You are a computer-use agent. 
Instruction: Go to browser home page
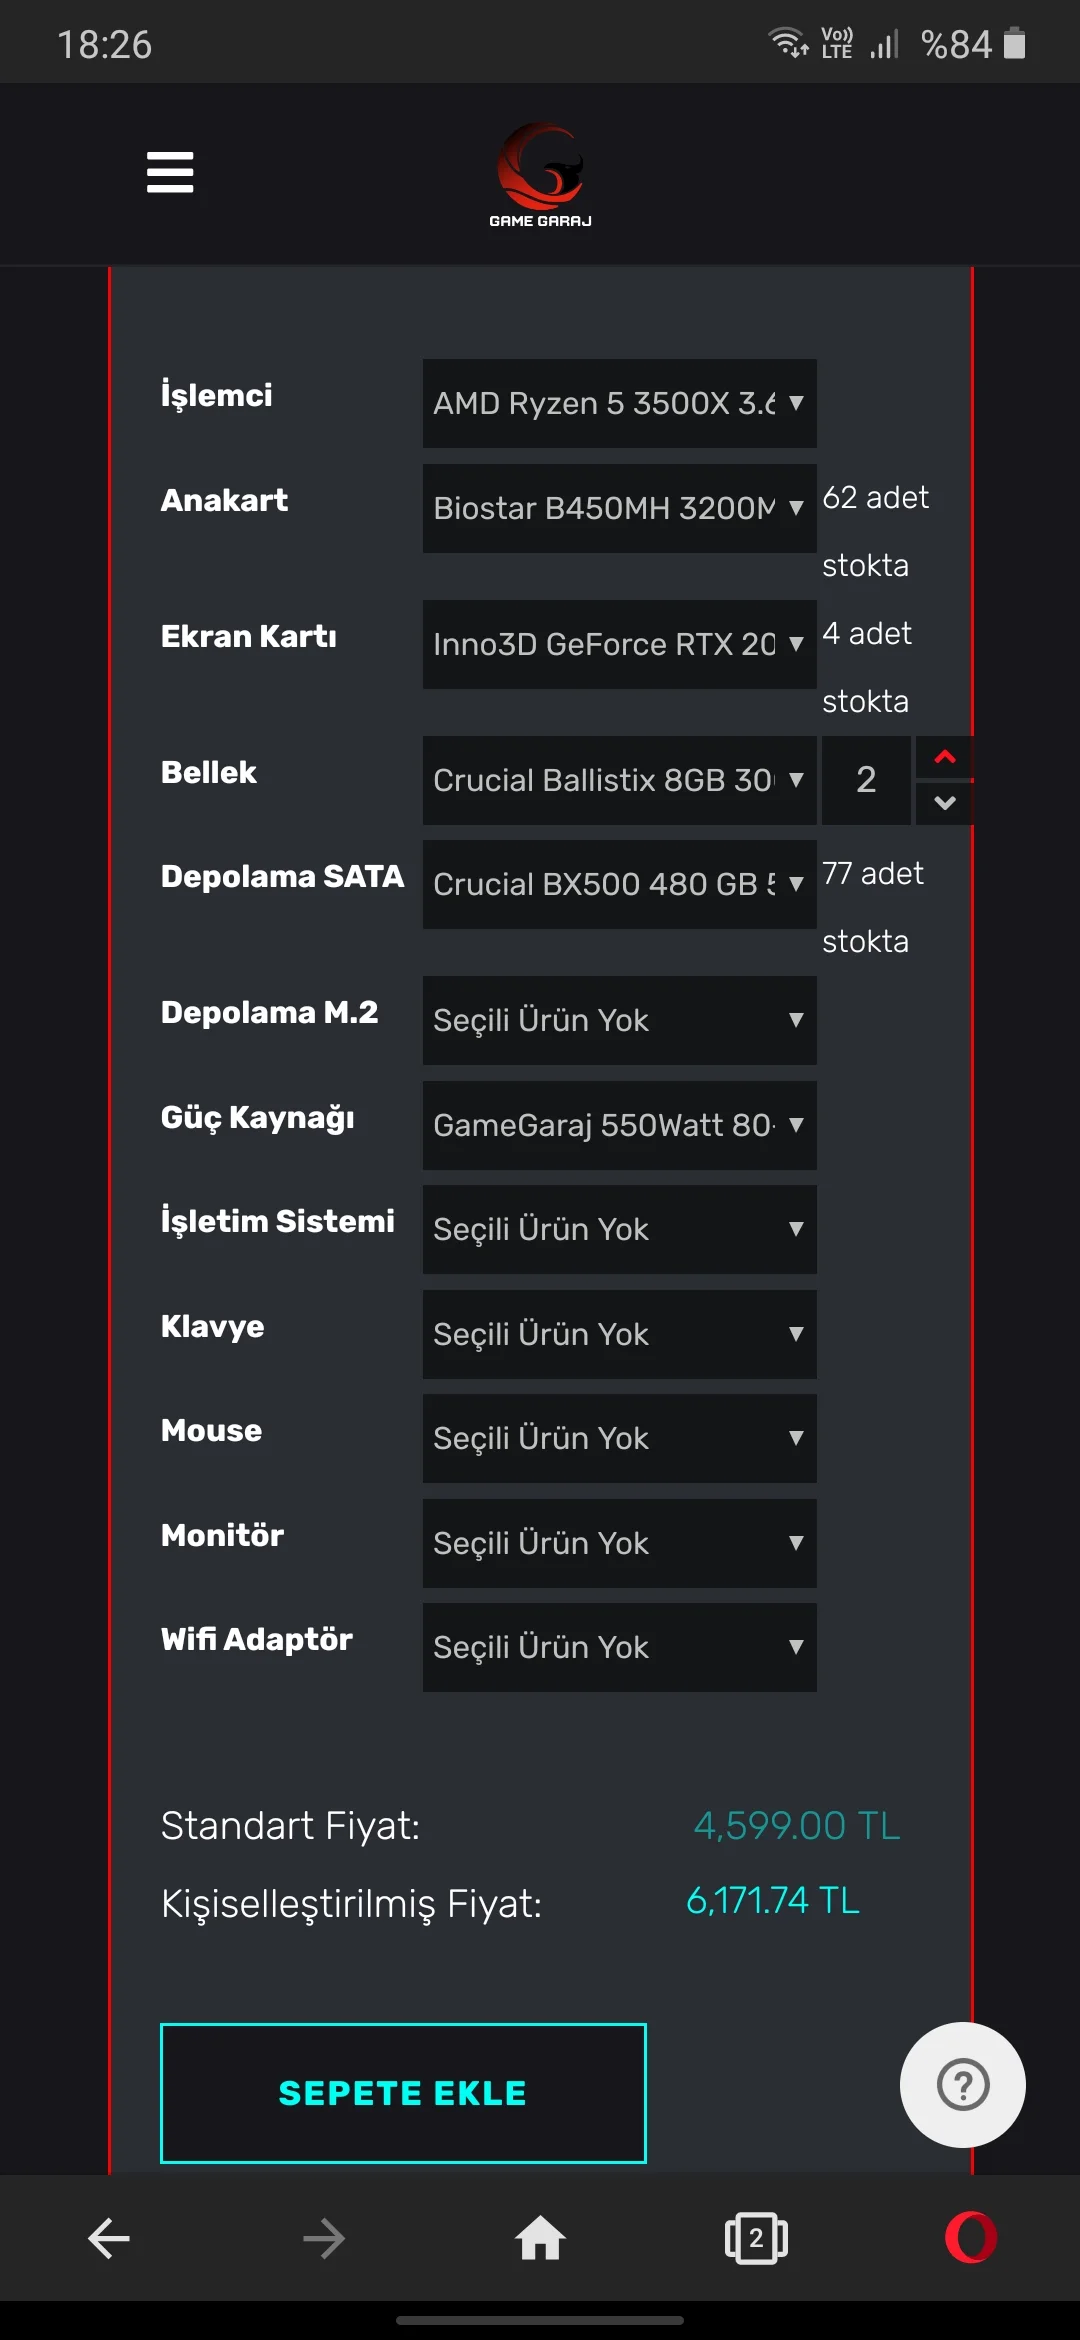pos(540,2238)
